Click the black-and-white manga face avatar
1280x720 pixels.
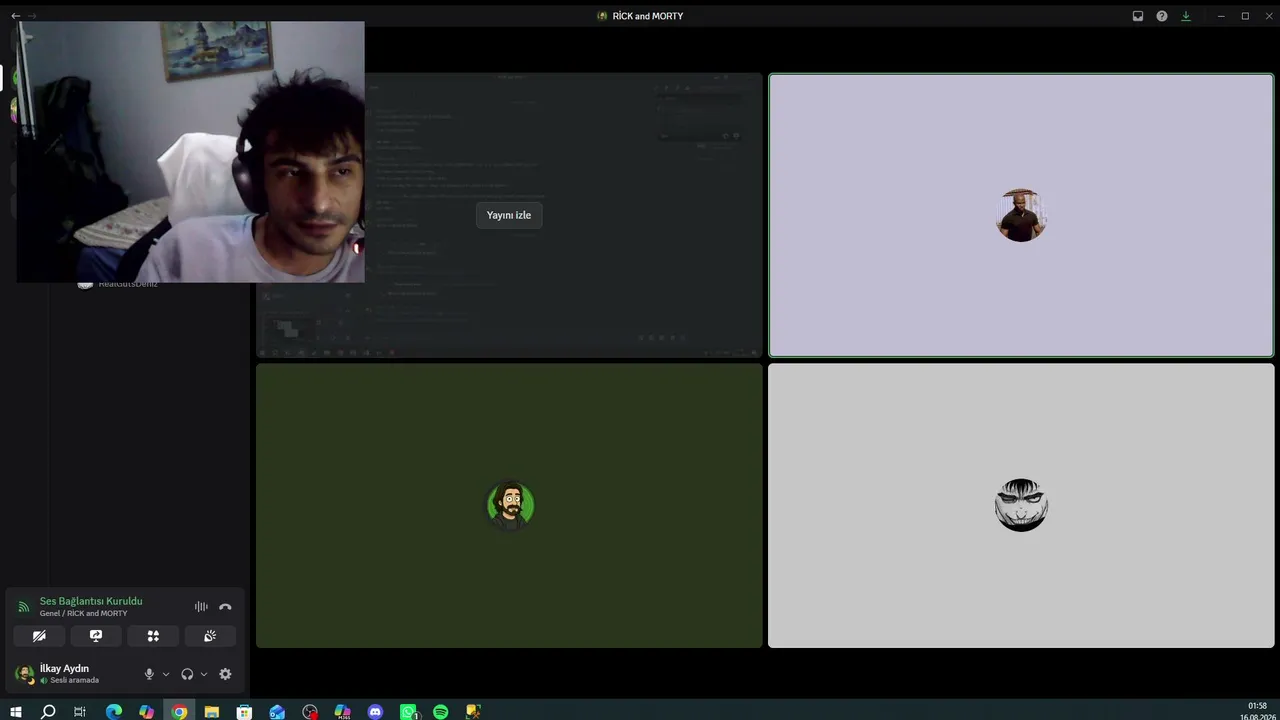tap(1021, 505)
